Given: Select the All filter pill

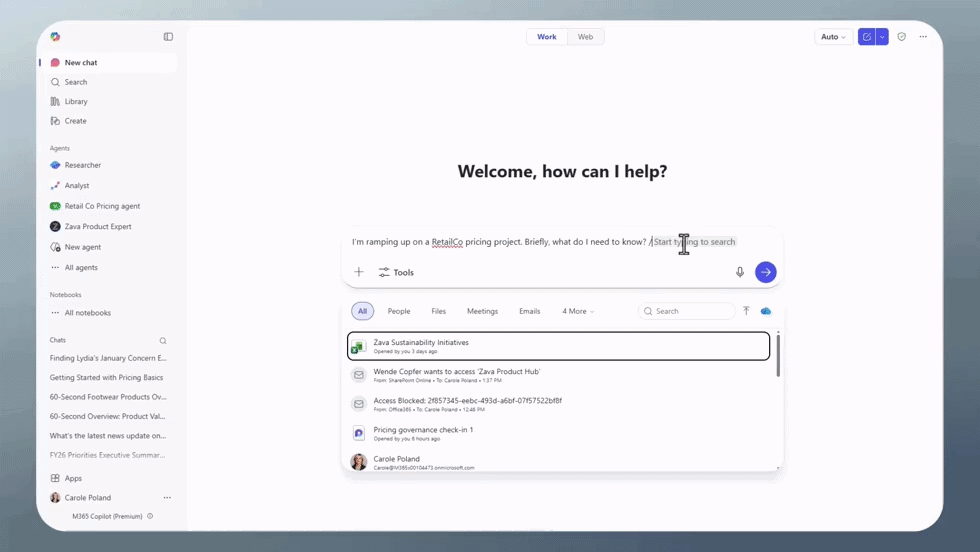Looking at the screenshot, I should click(x=362, y=311).
